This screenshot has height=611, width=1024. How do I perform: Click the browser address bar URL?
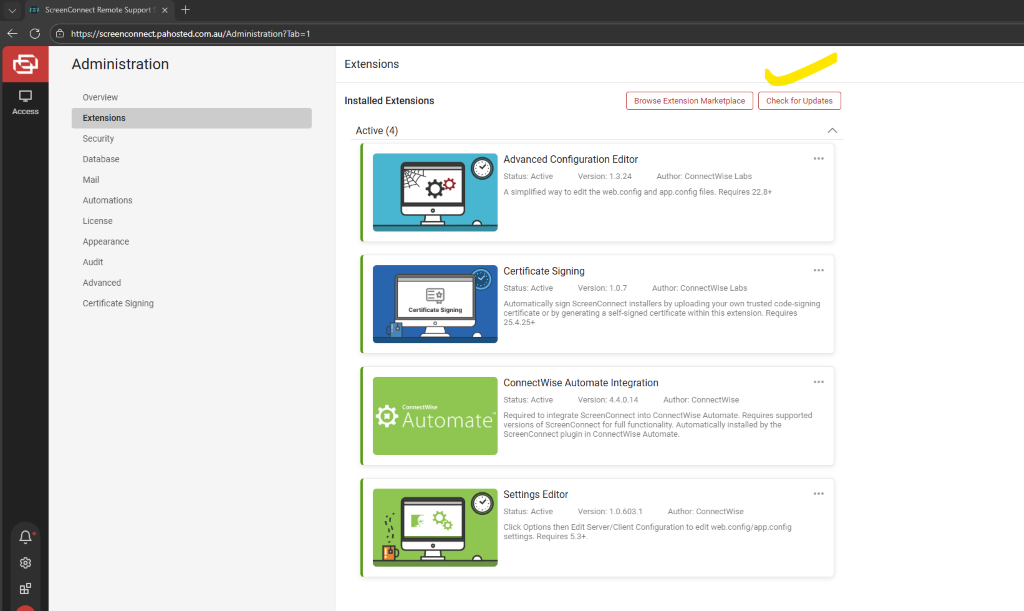tap(190, 33)
